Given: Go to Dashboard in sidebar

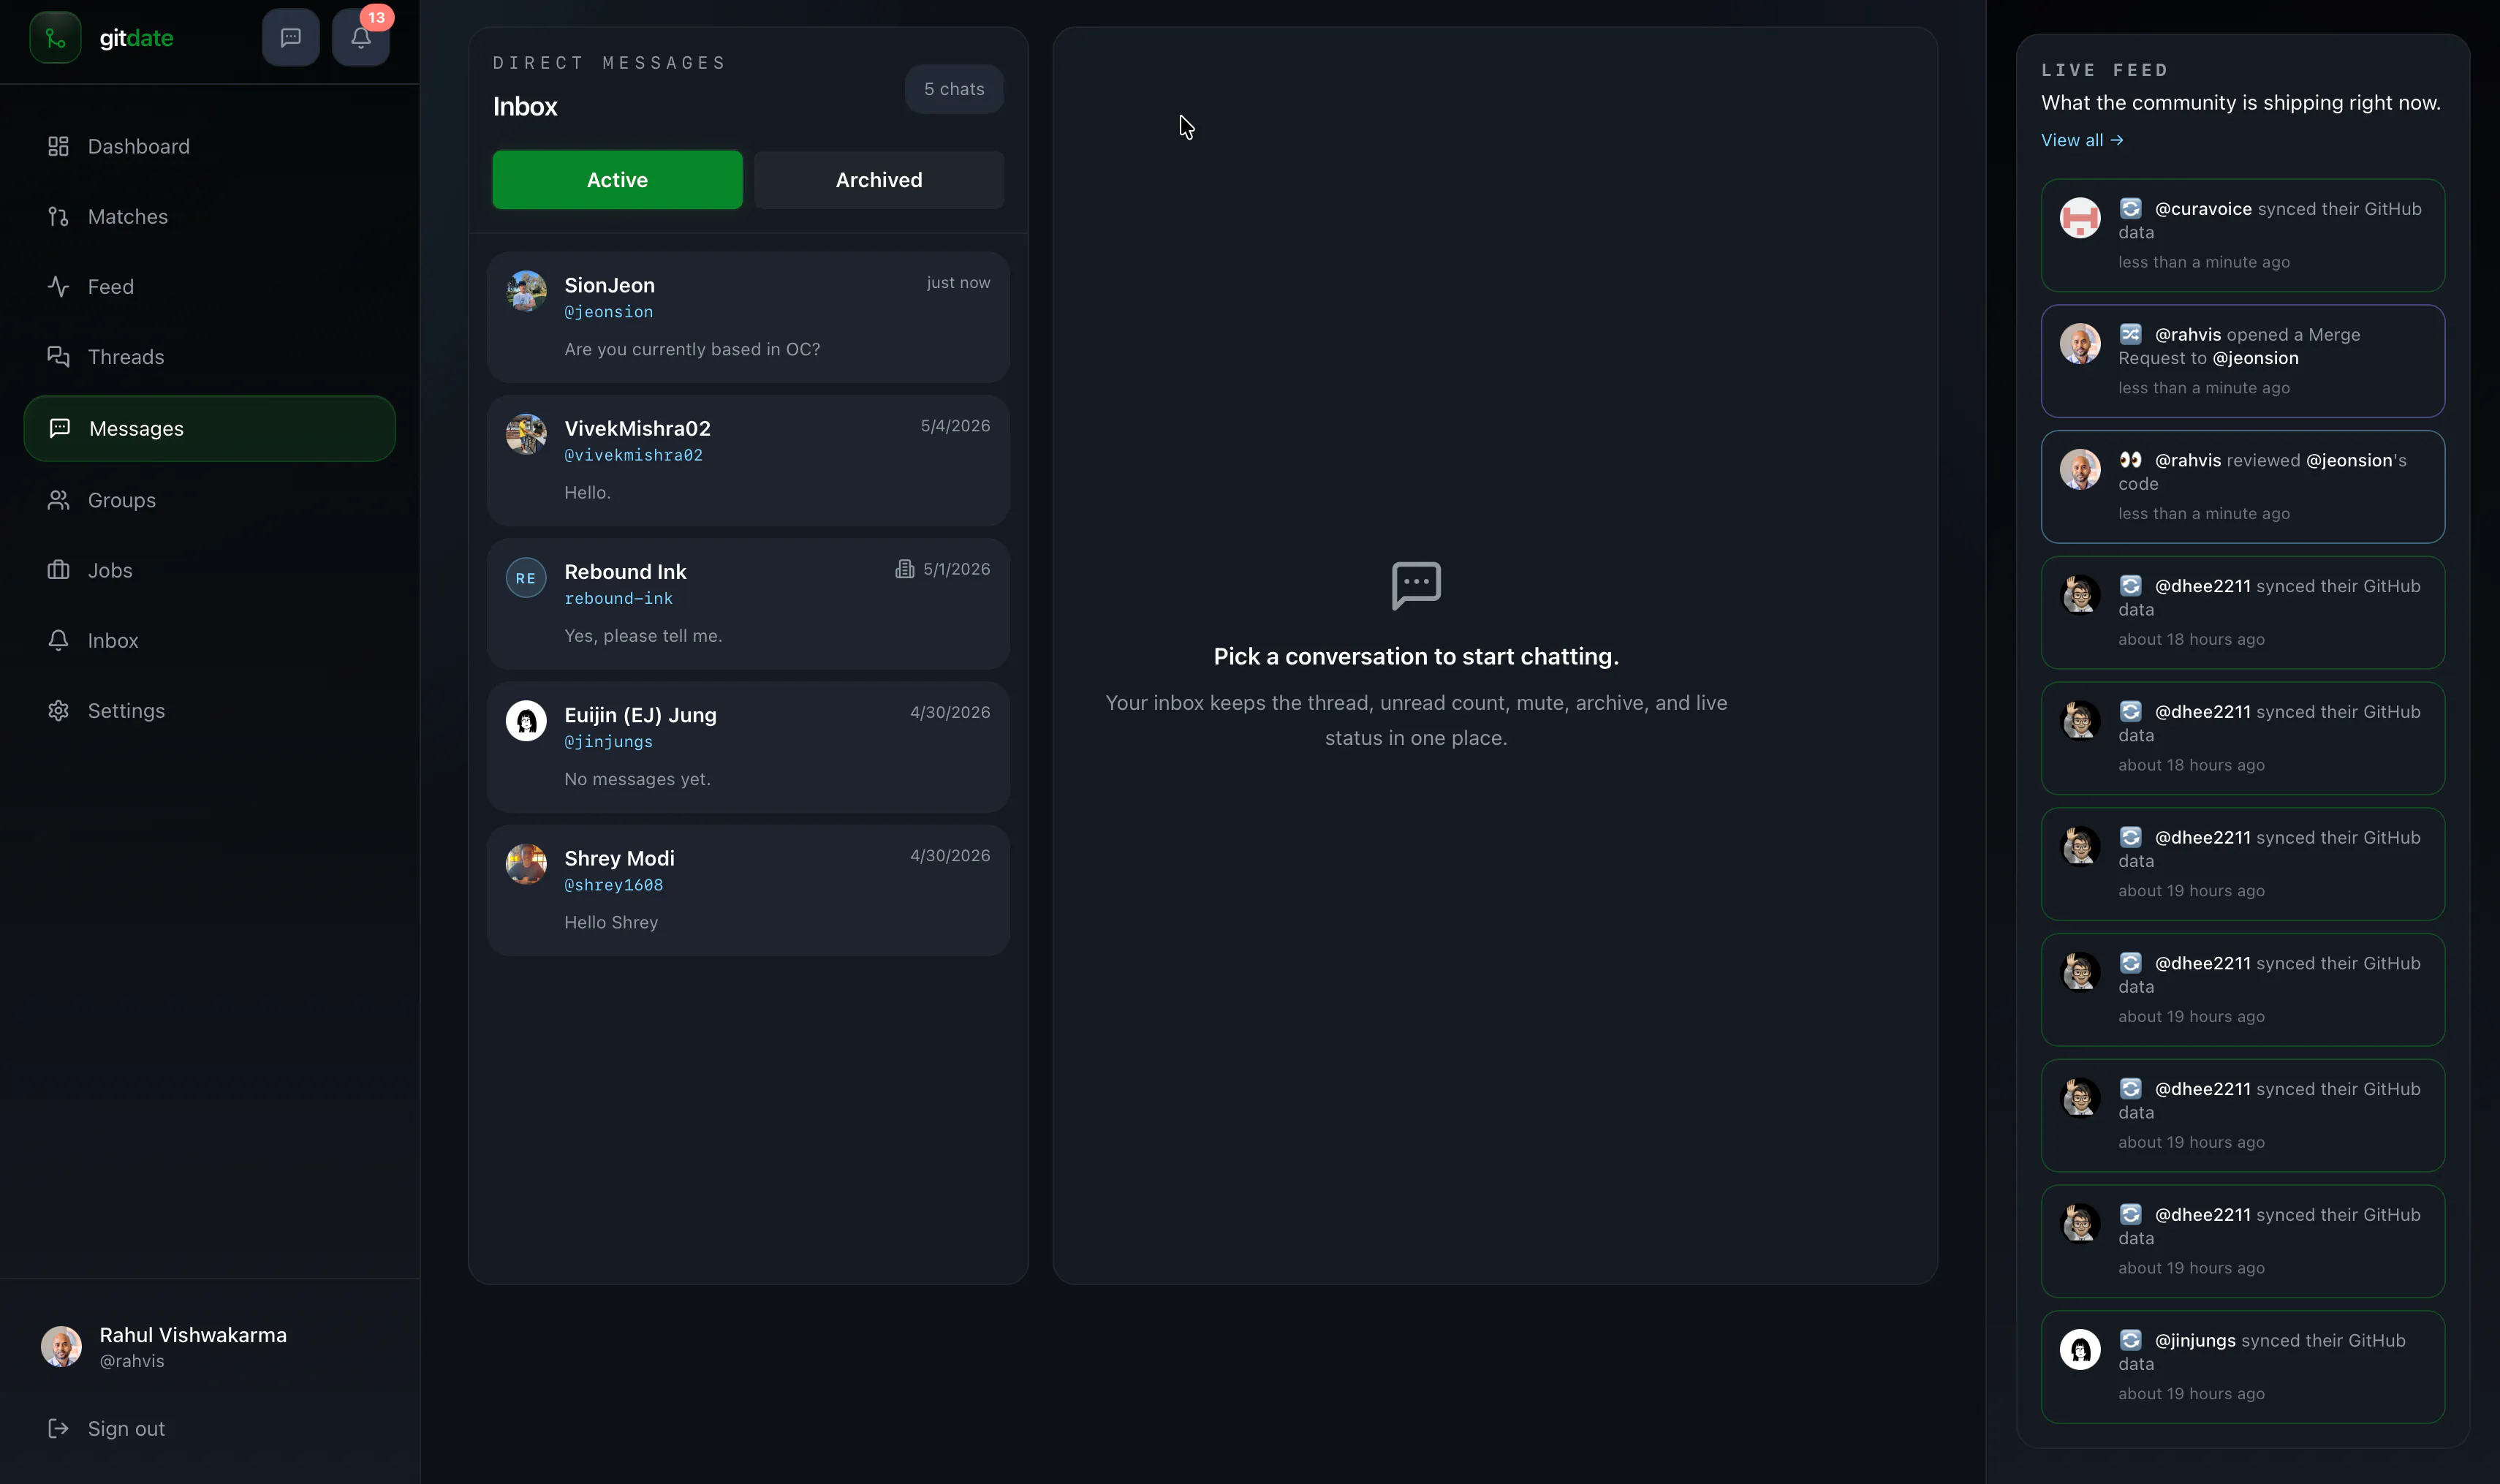Looking at the screenshot, I should pyautogui.click(x=210, y=146).
